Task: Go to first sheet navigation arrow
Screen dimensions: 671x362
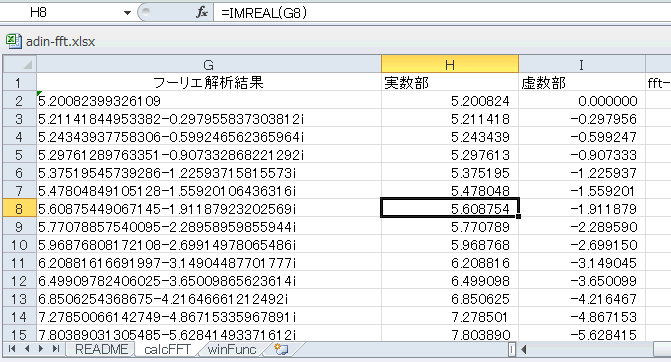Action: [12, 349]
